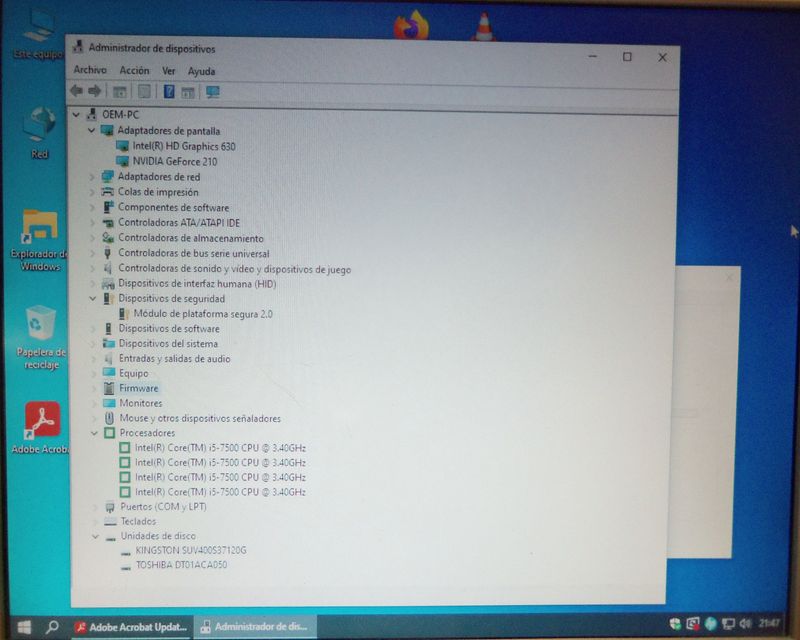Select the Firmware category label
The width and height of the screenshot is (800, 640).
(x=139, y=388)
